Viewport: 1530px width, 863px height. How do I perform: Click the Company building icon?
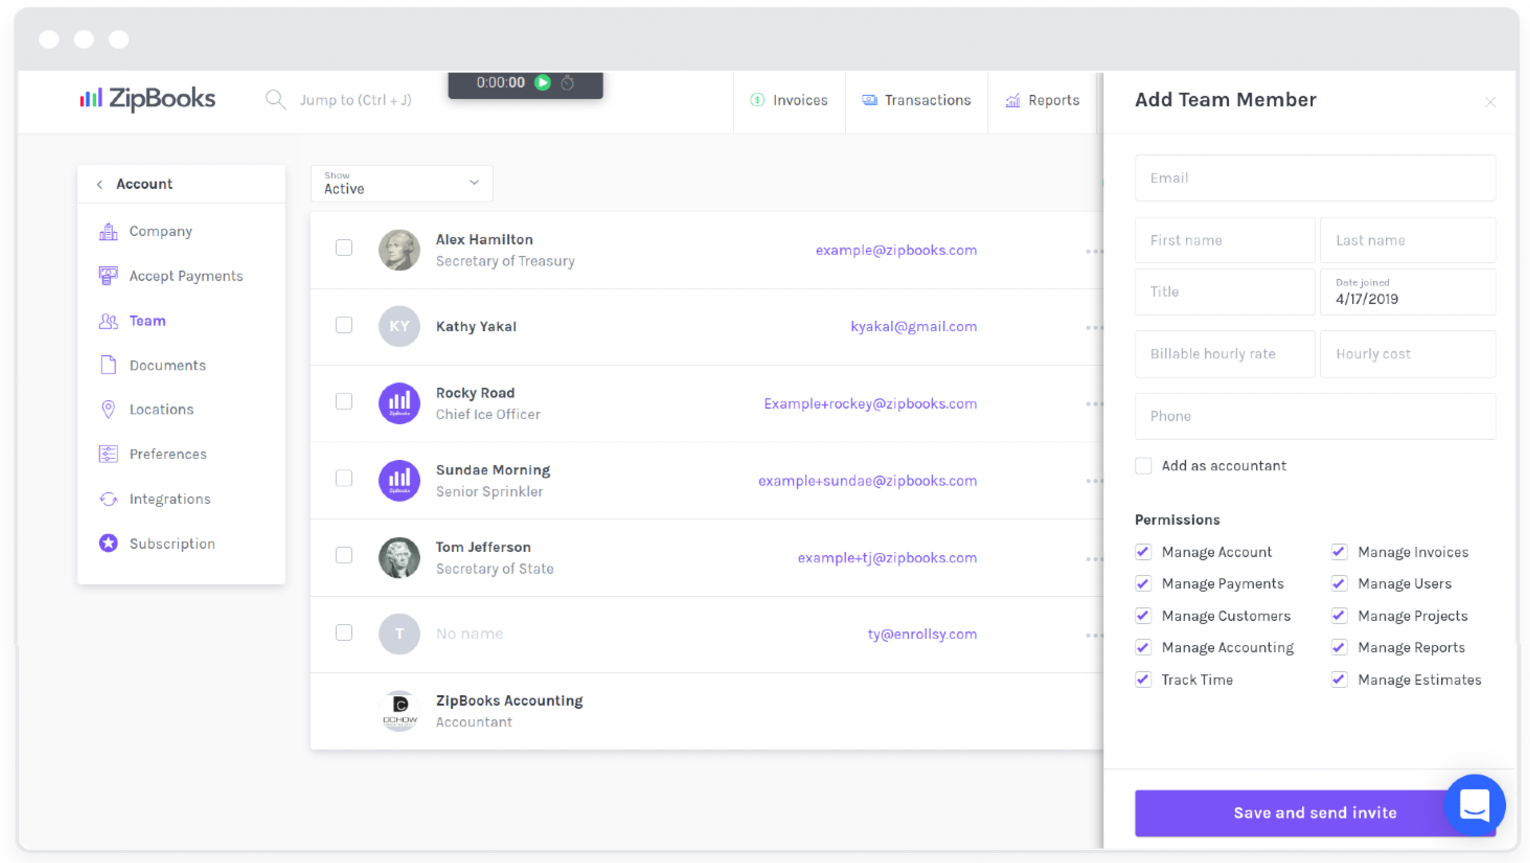point(108,231)
